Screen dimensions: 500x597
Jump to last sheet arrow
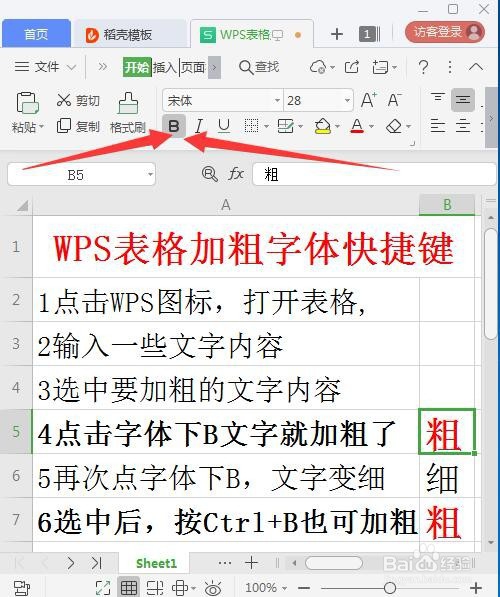coord(96,563)
